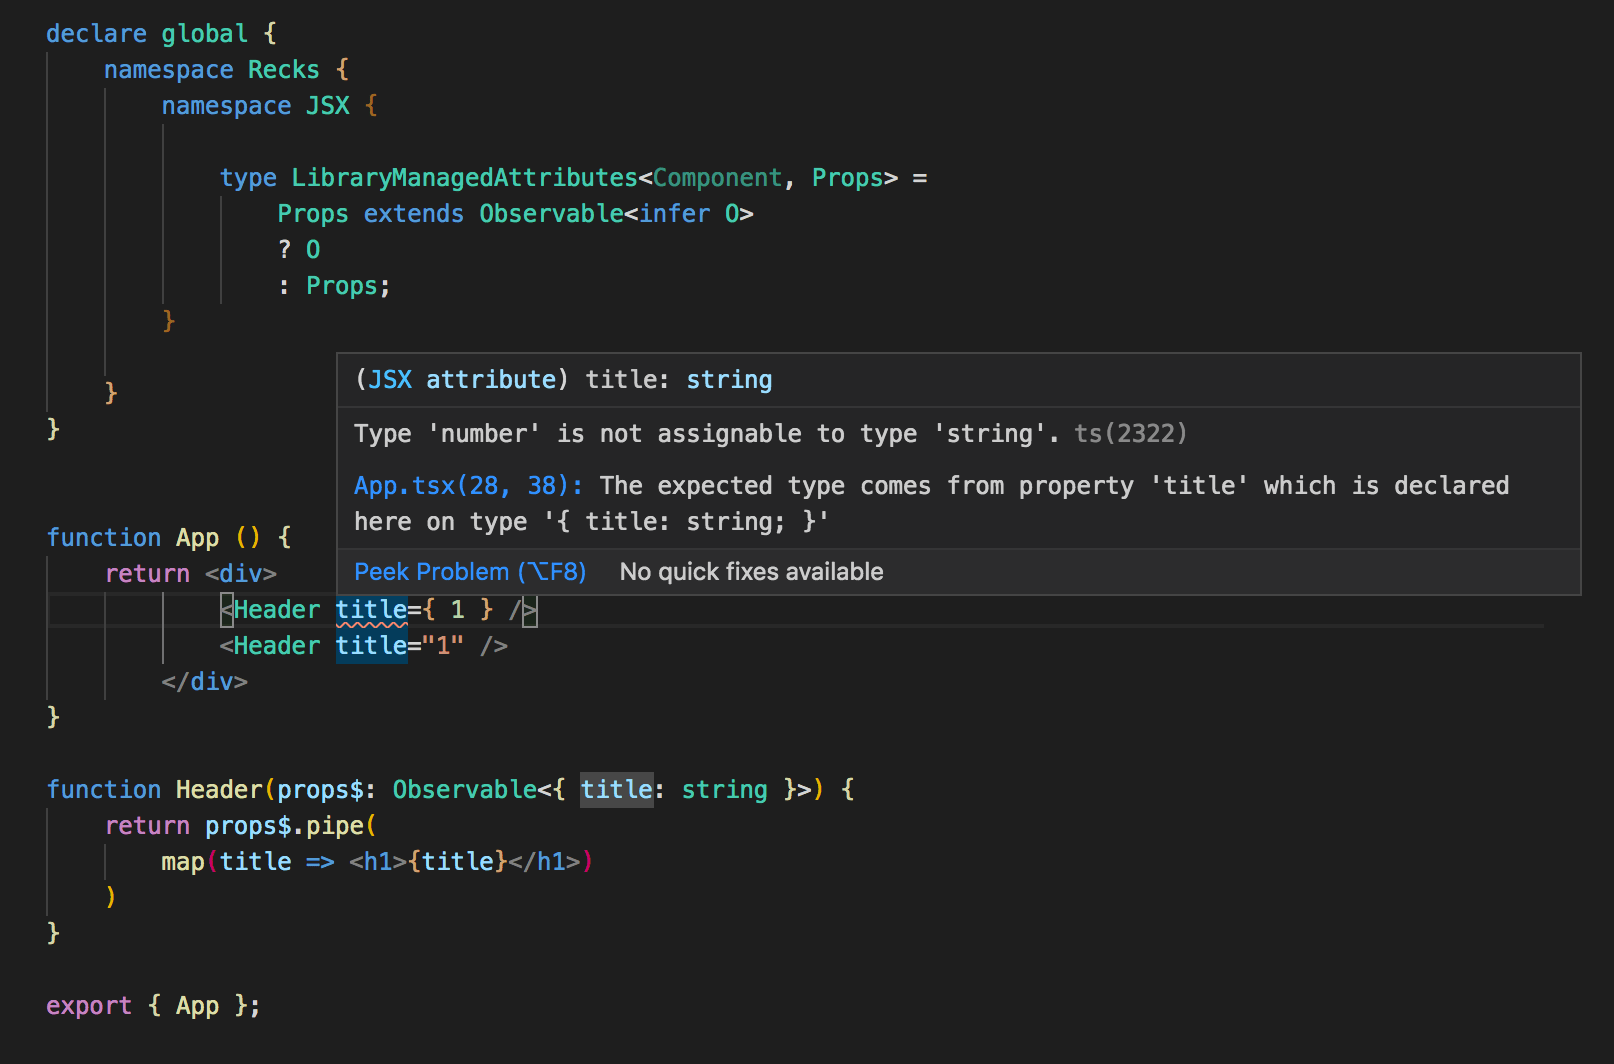
Task: Click the Observable type in Header parameters
Action: pos(463,789)
